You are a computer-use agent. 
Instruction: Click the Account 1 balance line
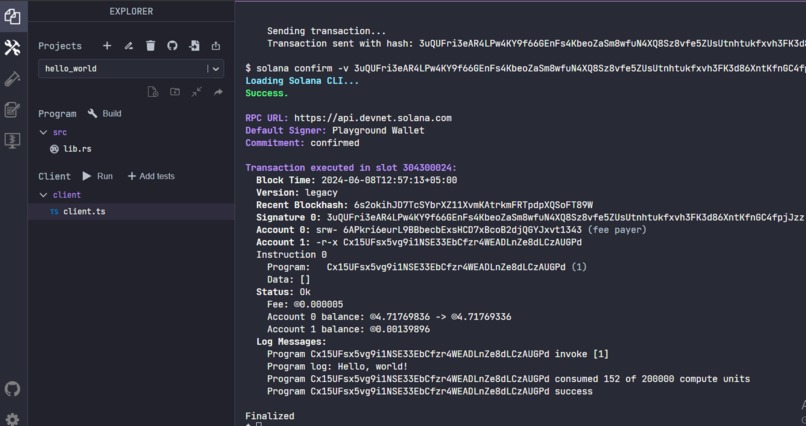coord(349,329)
